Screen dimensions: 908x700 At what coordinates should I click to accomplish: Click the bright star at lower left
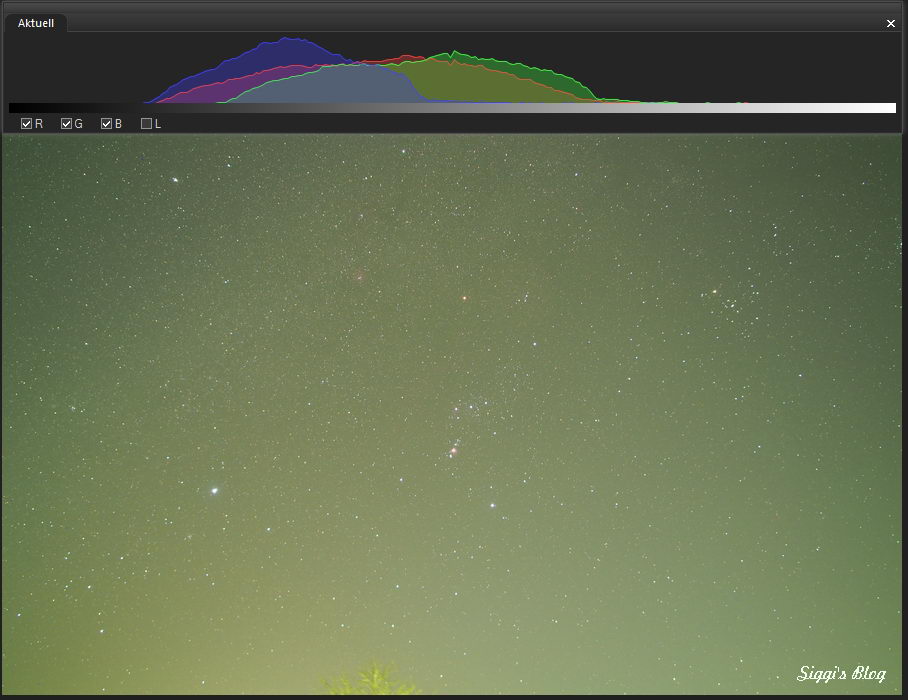tap(213, 491)
